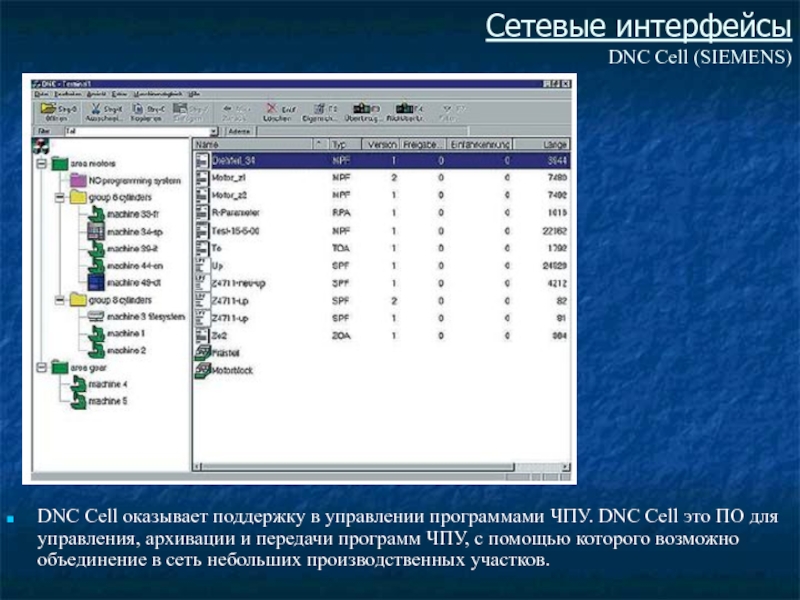Select the Z4711-neu-up file name
This screenshot has width=800, height=600.
tap(238, 283)
